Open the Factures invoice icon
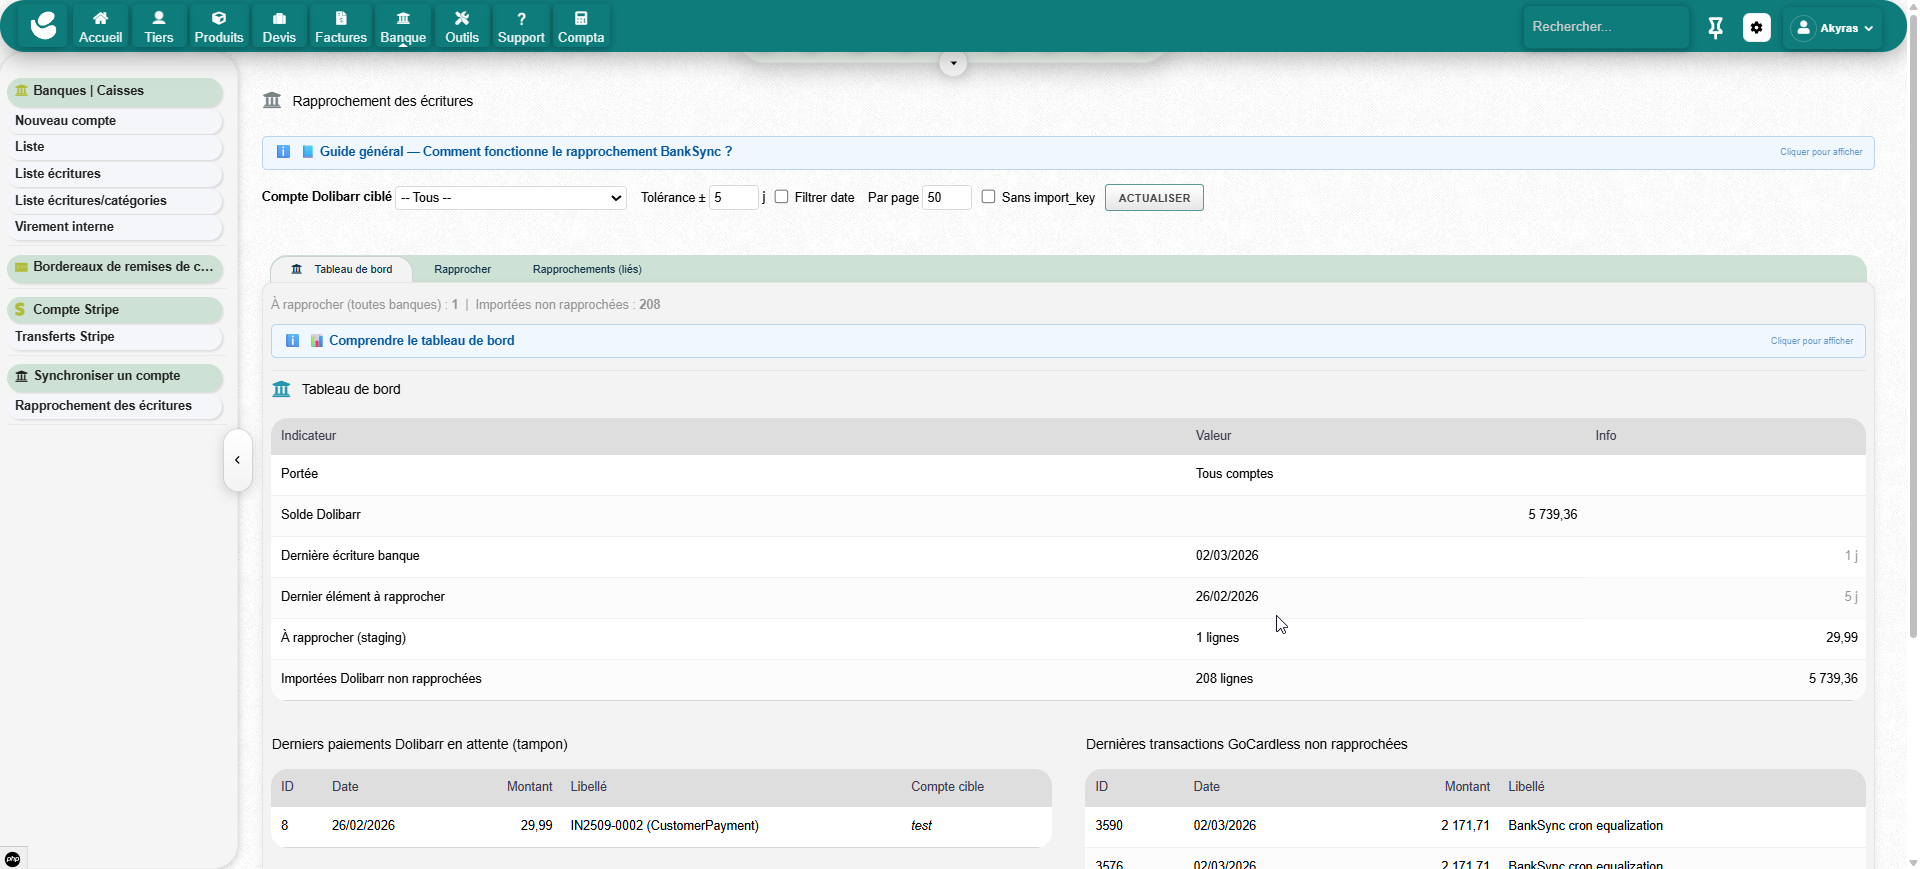Viewport: 1920px width, 869px height. 340,19
